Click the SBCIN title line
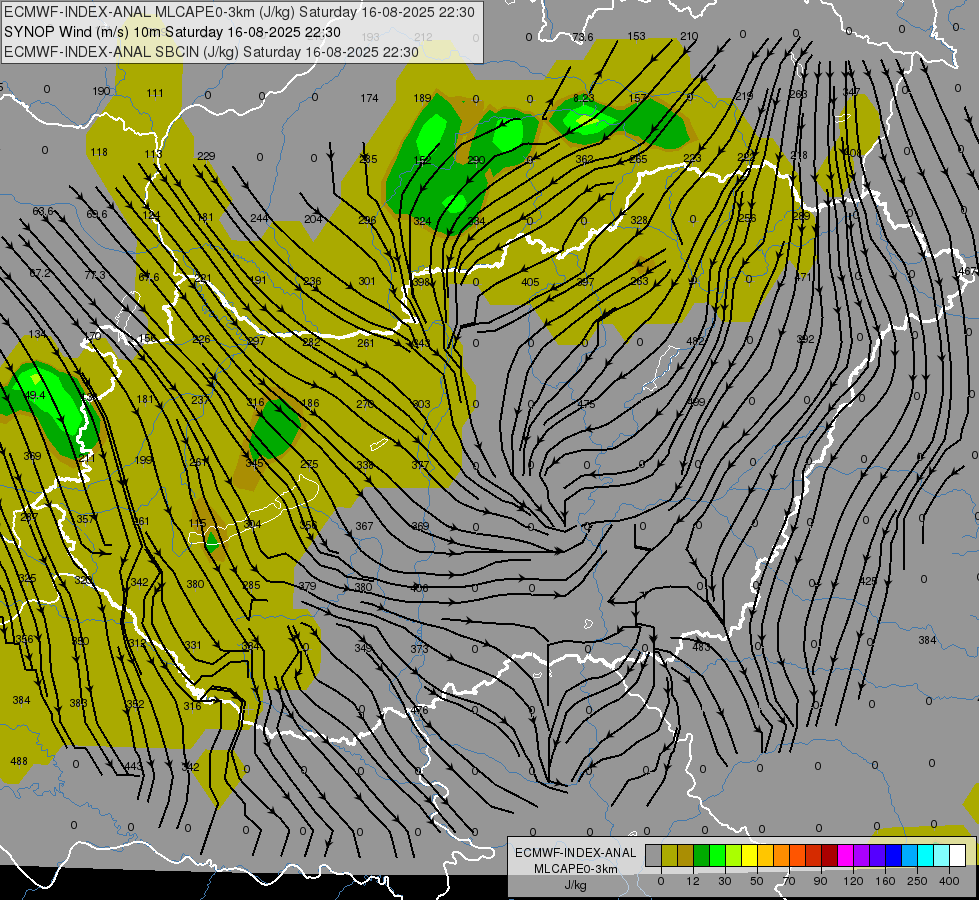Image resolution: width=979 pixels, height=900 pixels. tap(211, 52)
